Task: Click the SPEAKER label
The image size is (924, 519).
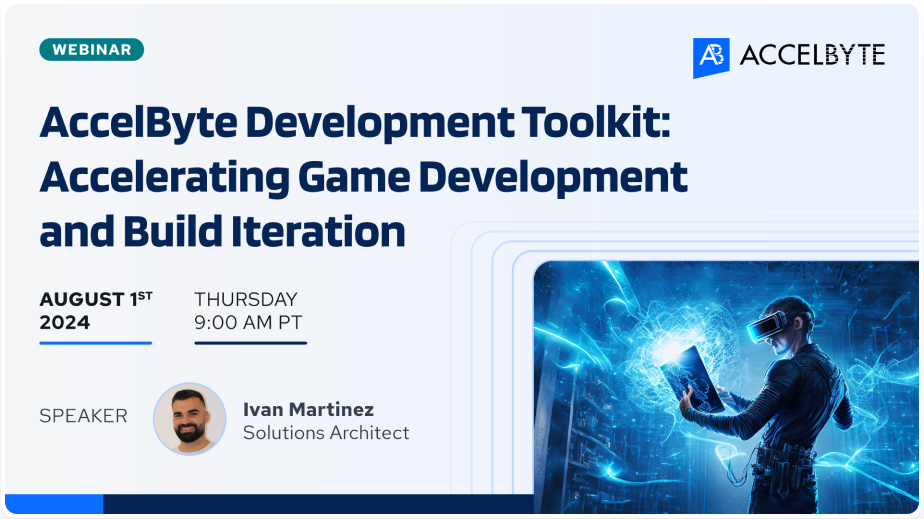Action: click(x=83, y=416)
